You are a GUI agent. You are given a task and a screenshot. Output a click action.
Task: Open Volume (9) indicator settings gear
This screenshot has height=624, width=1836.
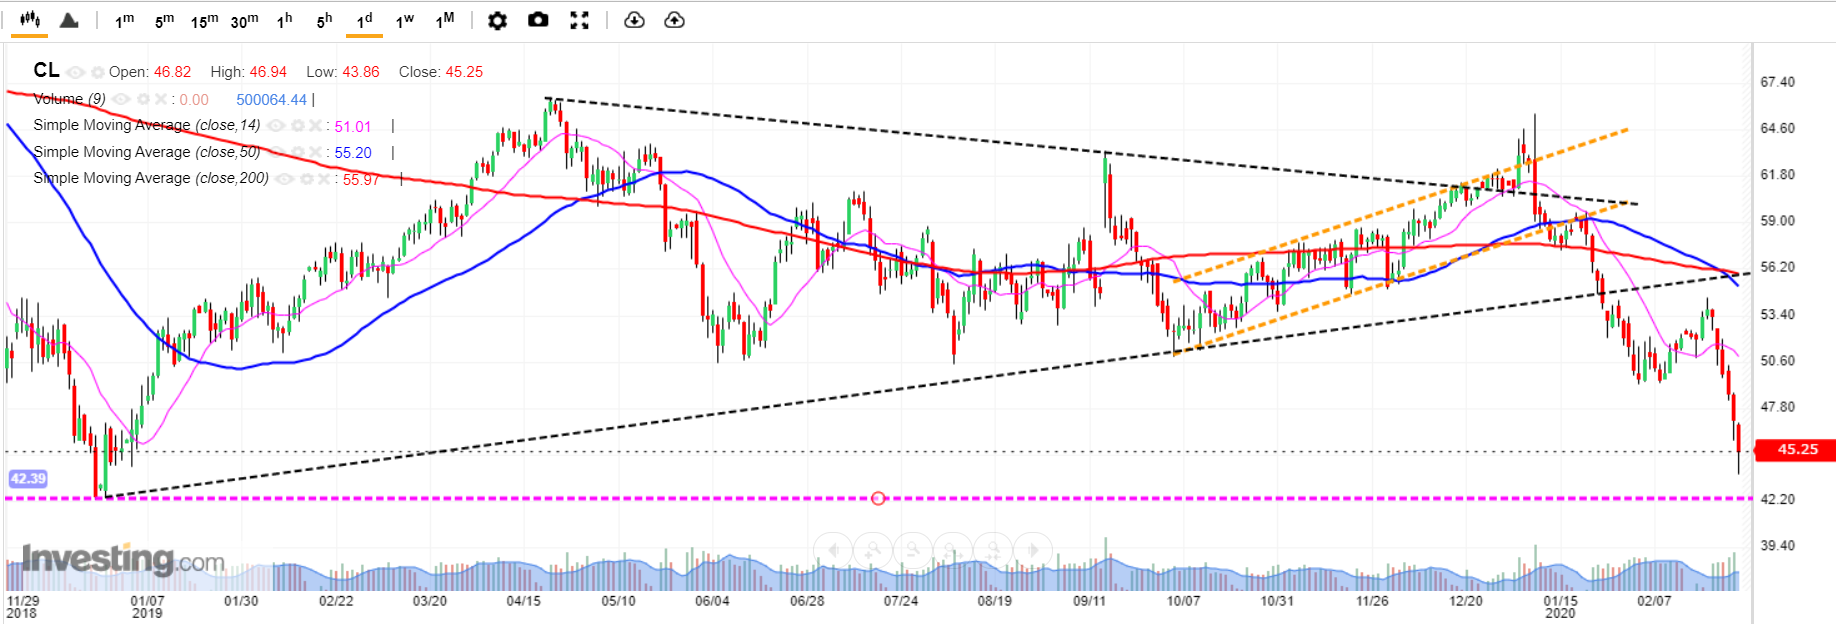click(143, 99)
